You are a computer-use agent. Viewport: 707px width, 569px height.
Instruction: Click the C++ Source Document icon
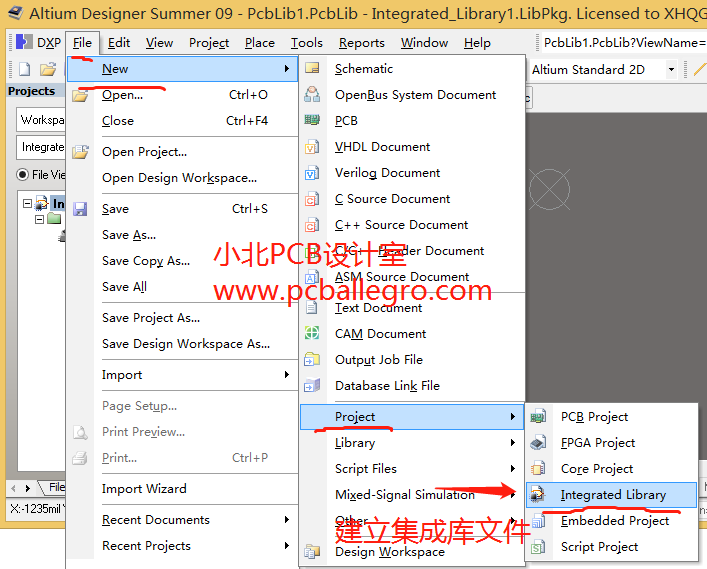click(x=312, y=225)
